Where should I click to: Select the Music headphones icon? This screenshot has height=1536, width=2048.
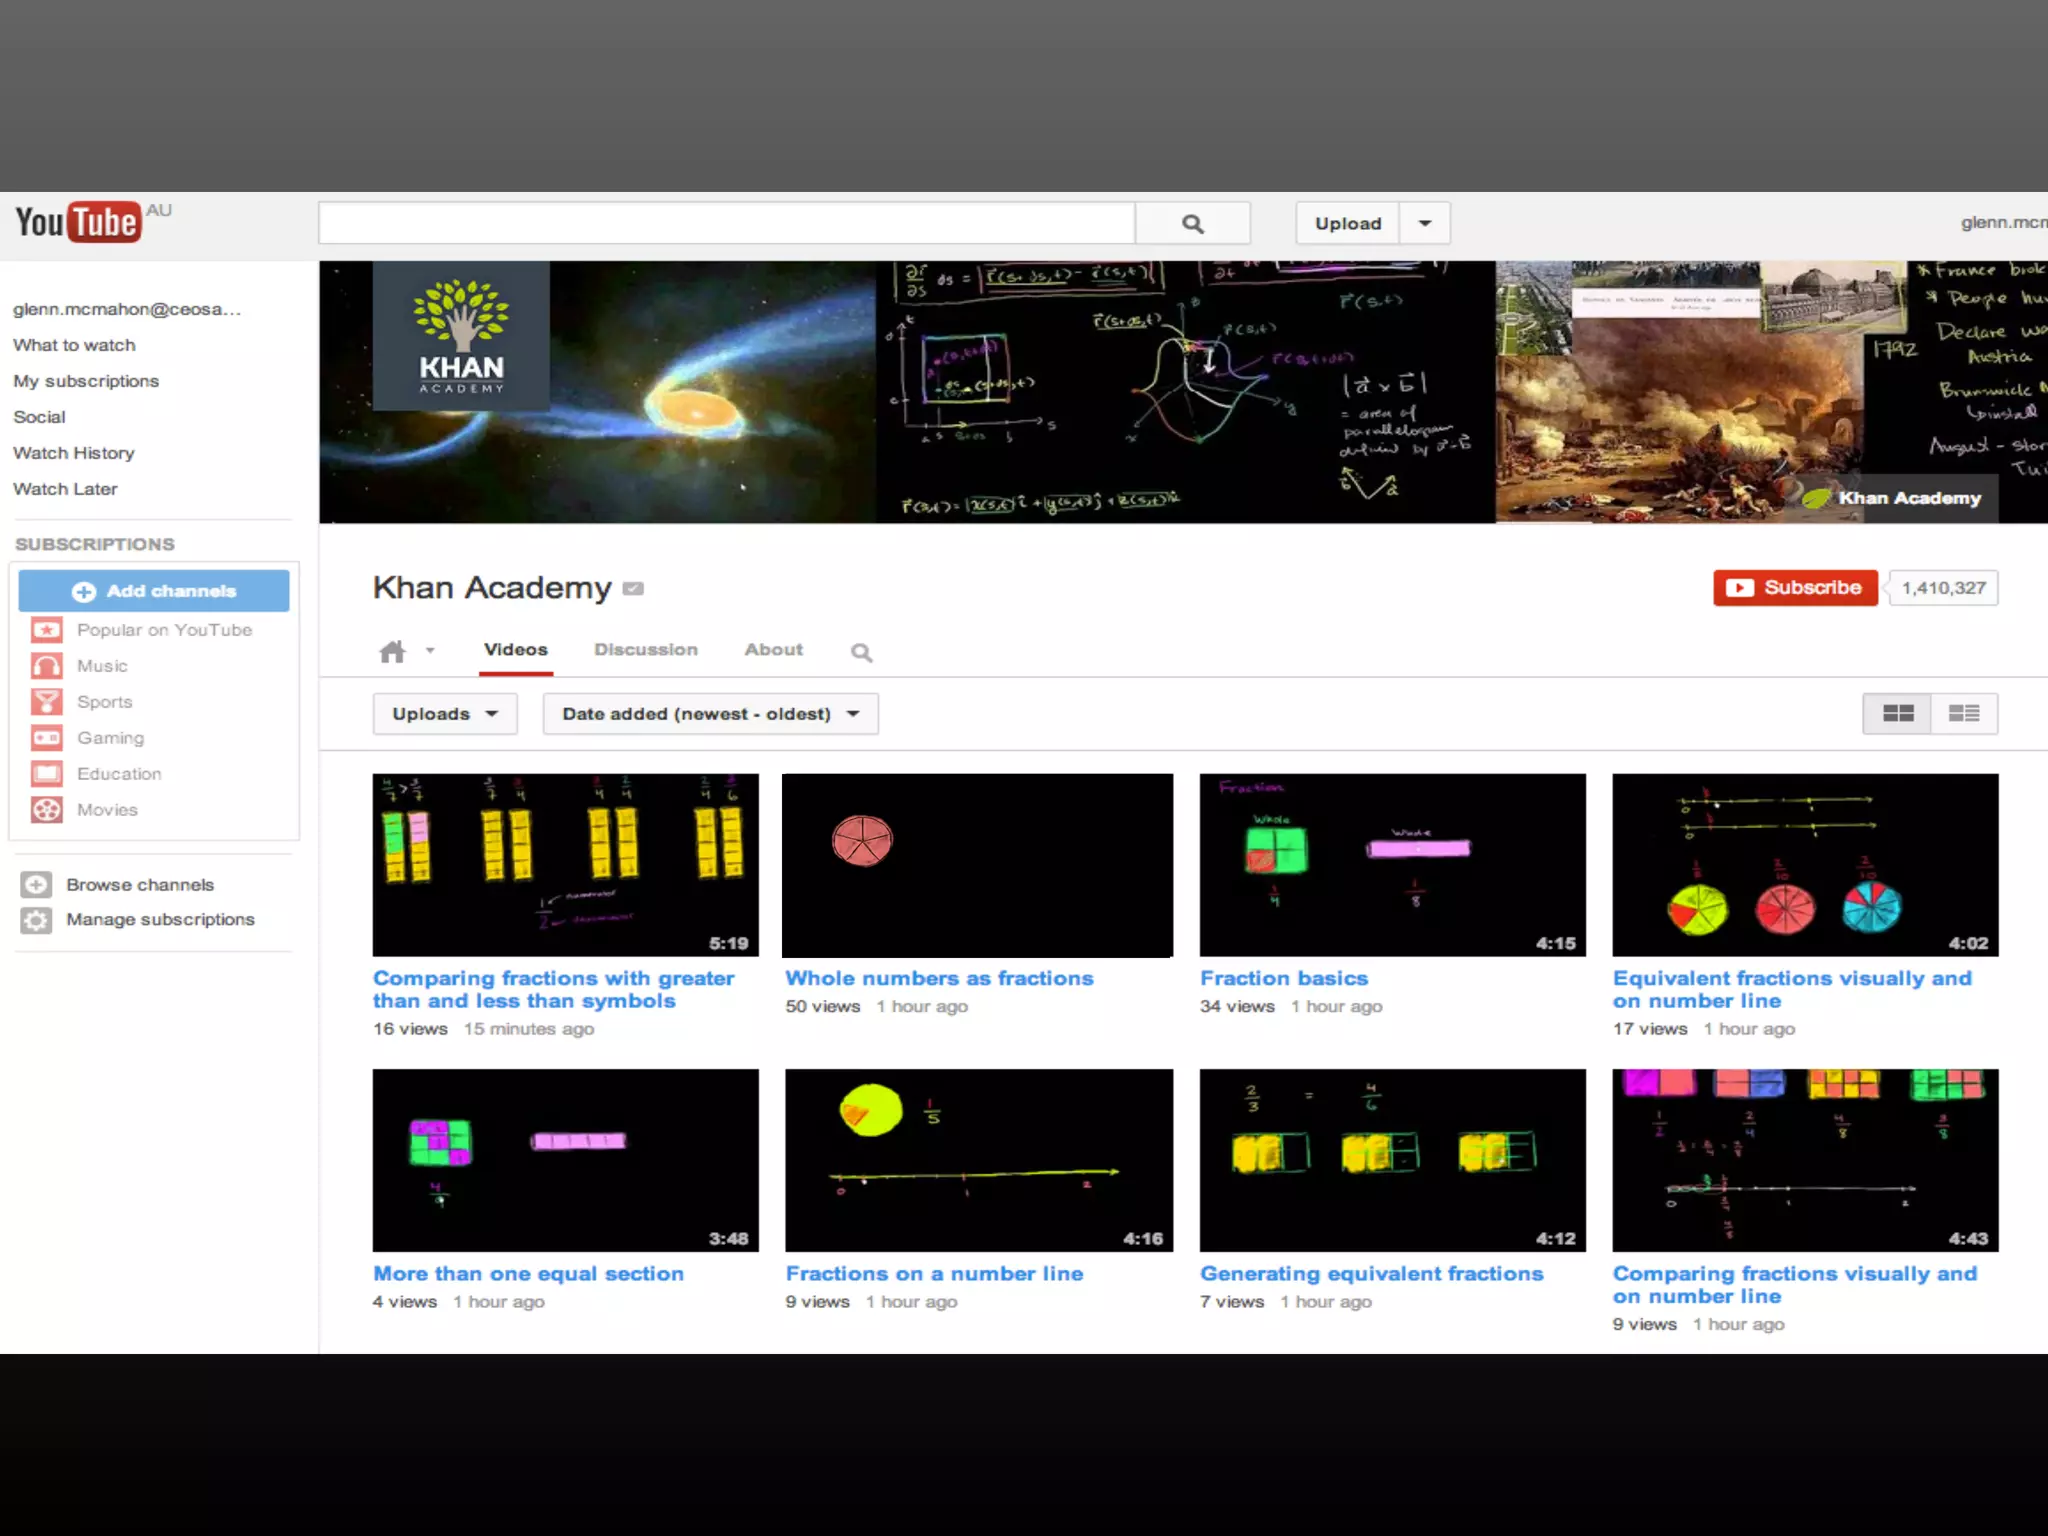pos(47,666)
